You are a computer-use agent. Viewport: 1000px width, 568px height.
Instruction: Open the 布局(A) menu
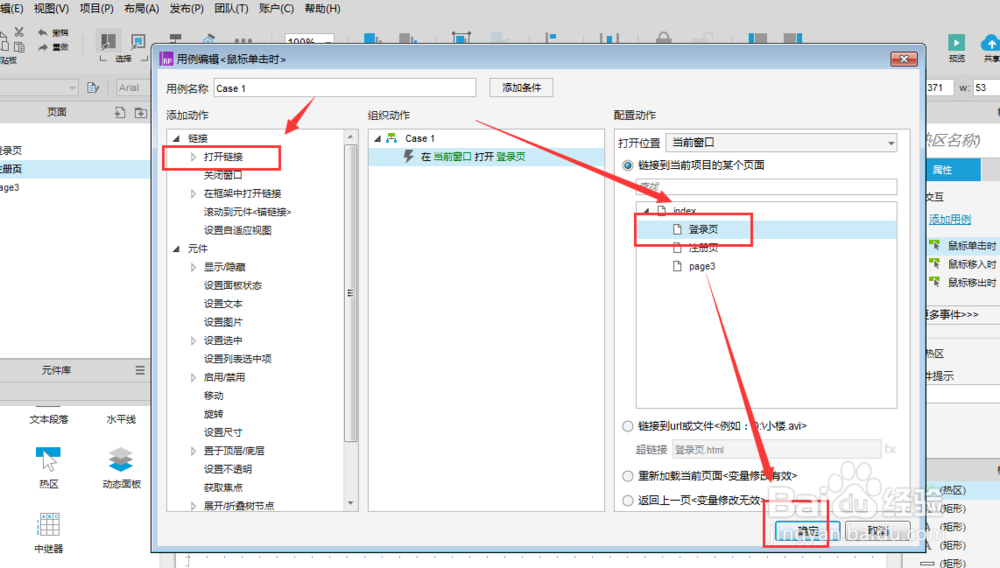click(142, 8)
